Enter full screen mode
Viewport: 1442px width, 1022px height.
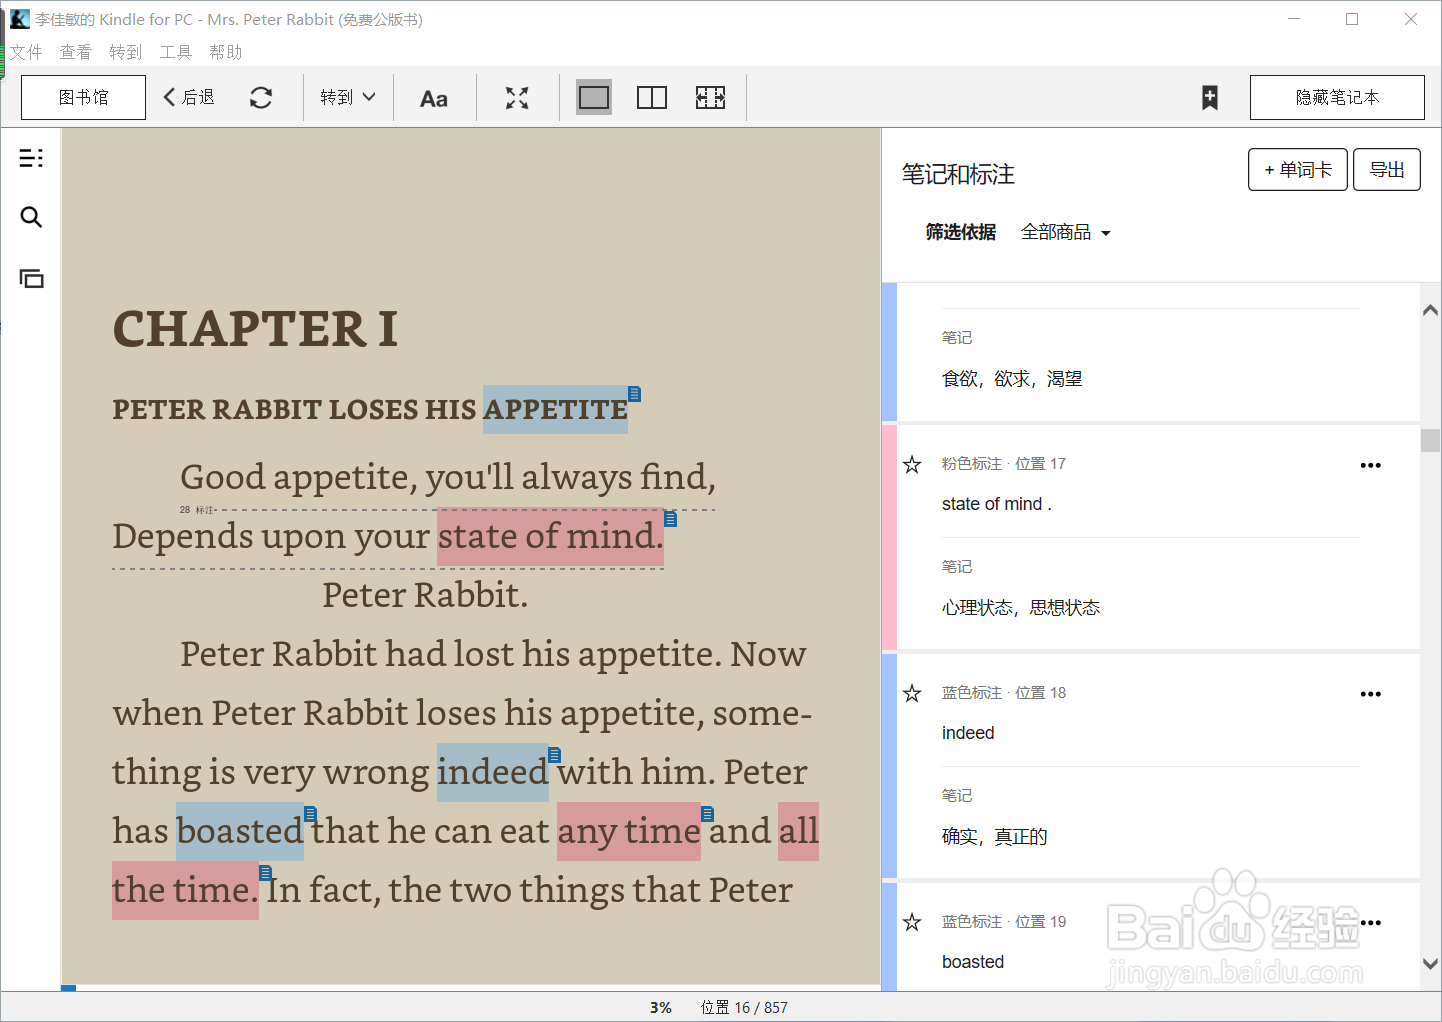click(x=517, y=97)
